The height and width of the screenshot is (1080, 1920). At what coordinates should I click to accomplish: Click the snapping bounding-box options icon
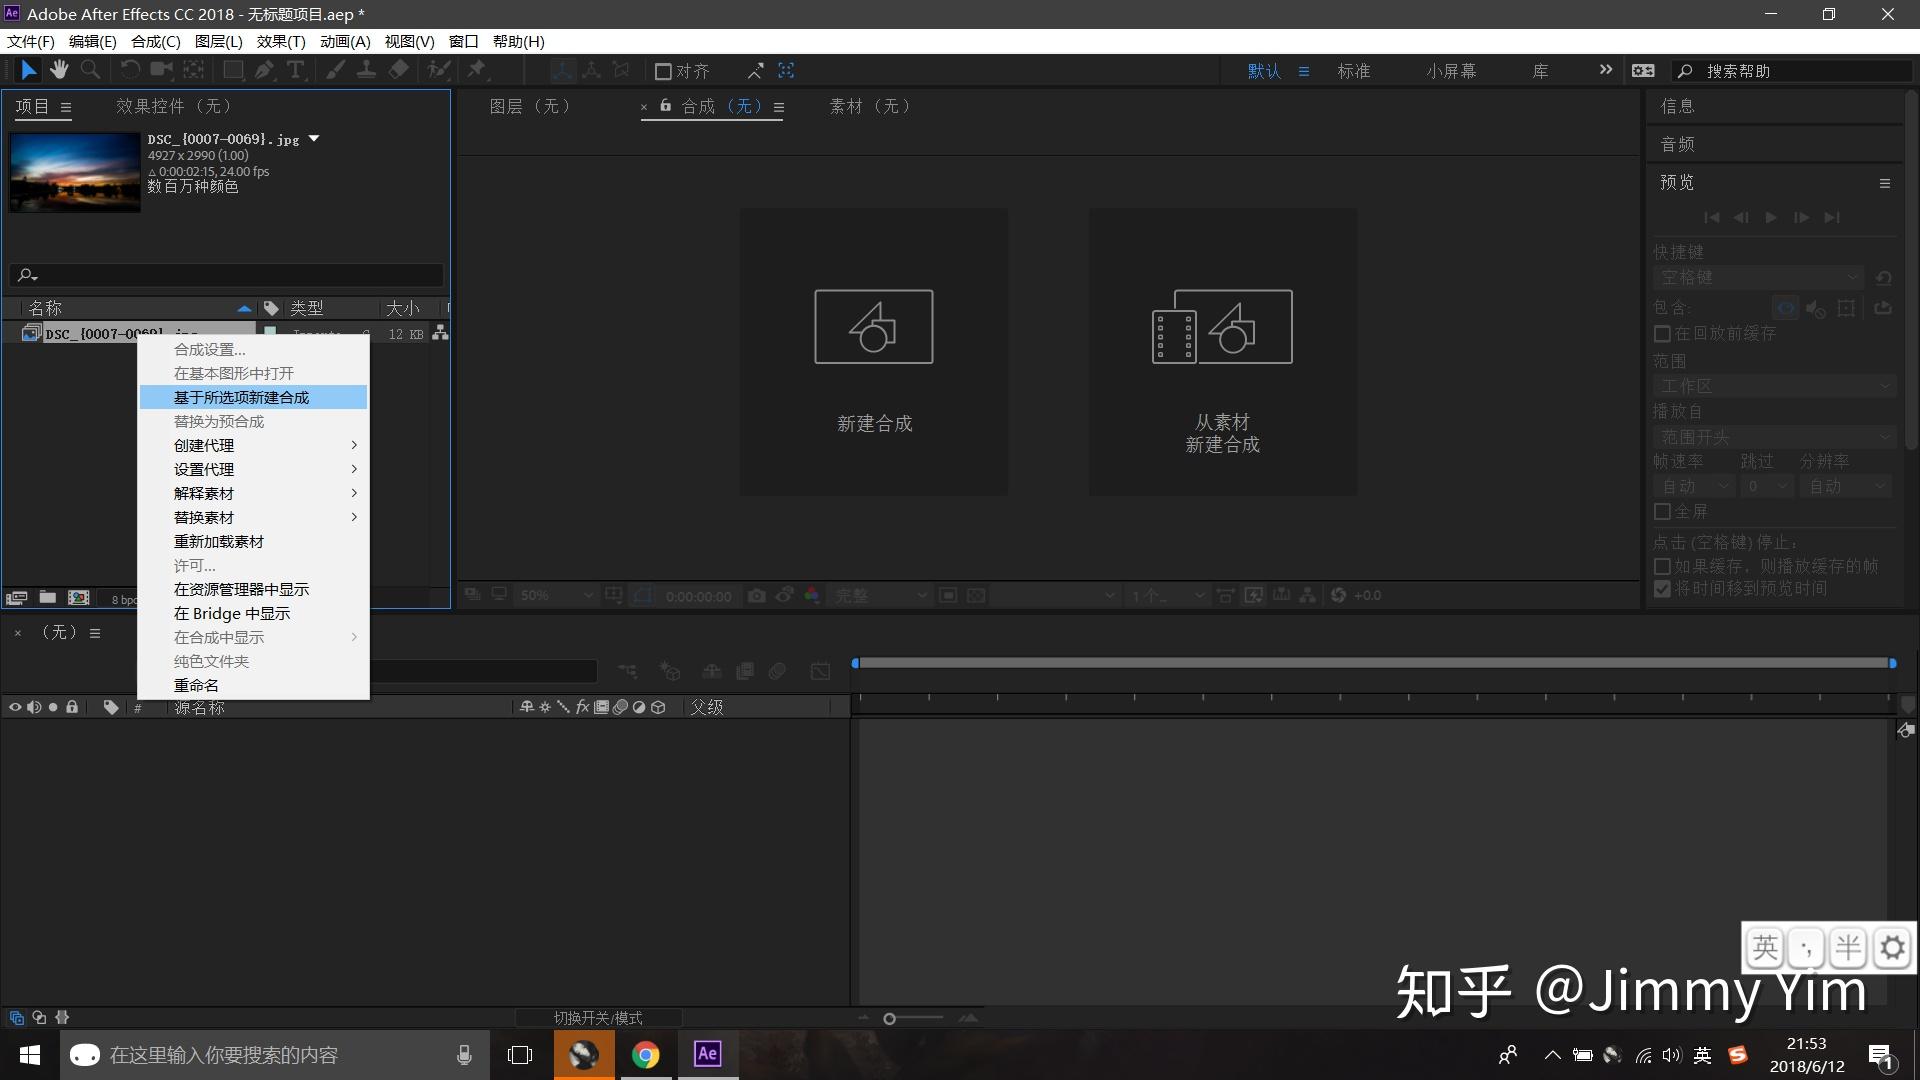point(786,70)
